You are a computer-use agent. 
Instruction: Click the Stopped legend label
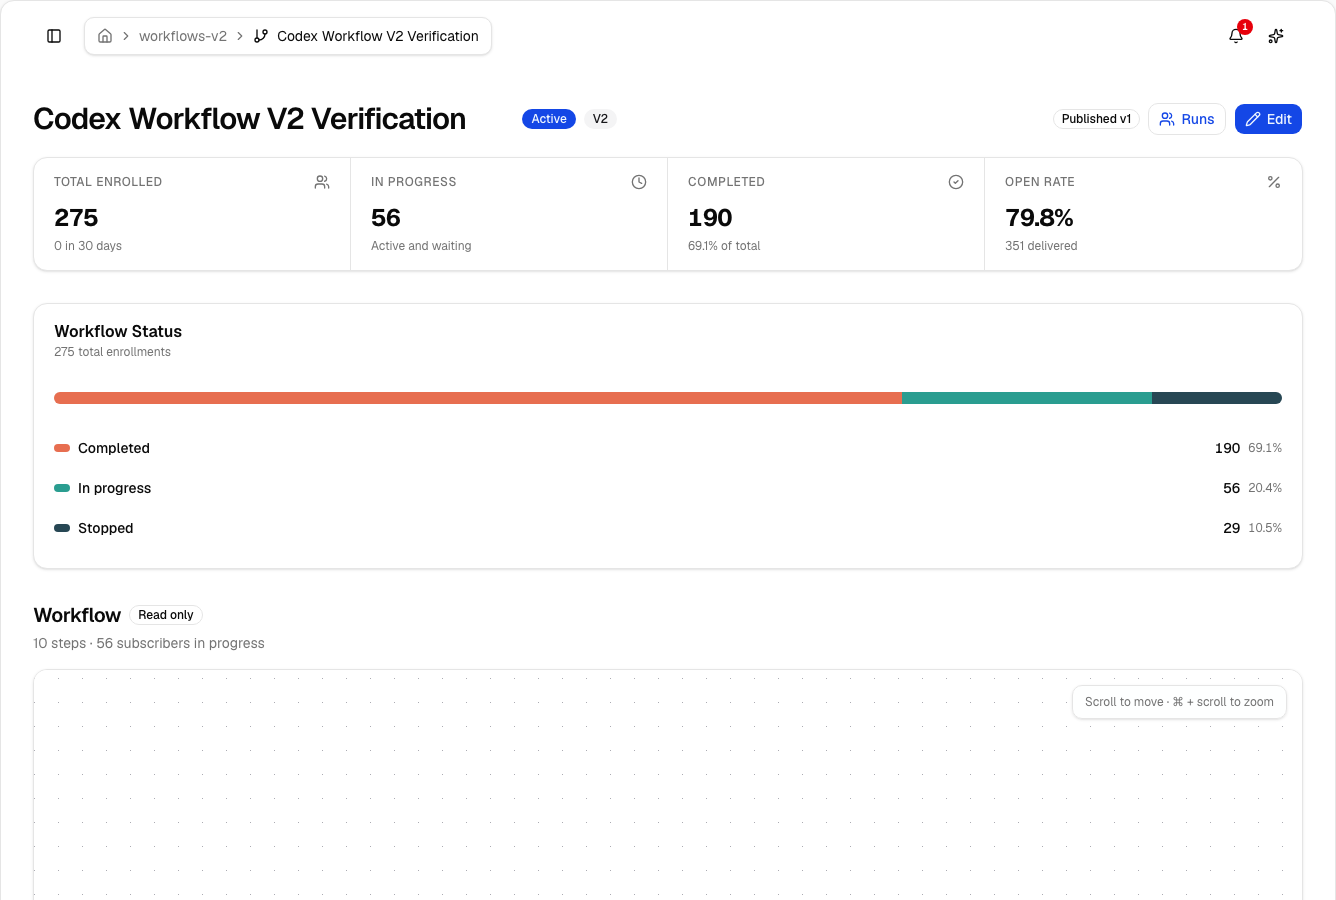coord(106,528)
